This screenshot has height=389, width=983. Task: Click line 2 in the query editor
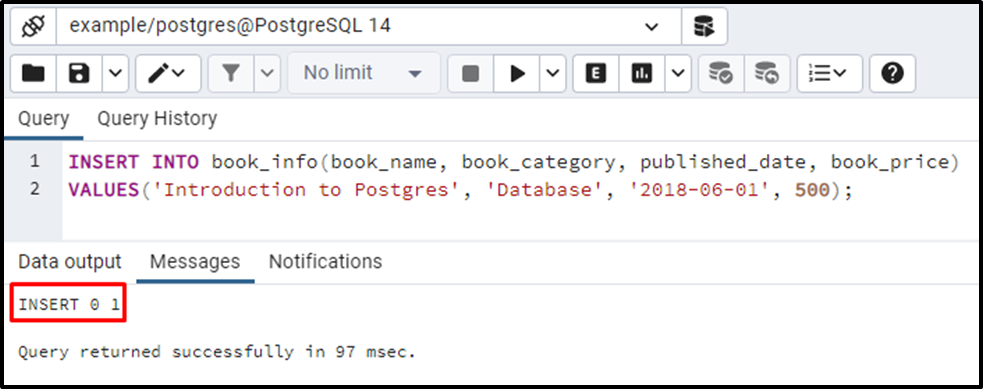tap(461, 190)
